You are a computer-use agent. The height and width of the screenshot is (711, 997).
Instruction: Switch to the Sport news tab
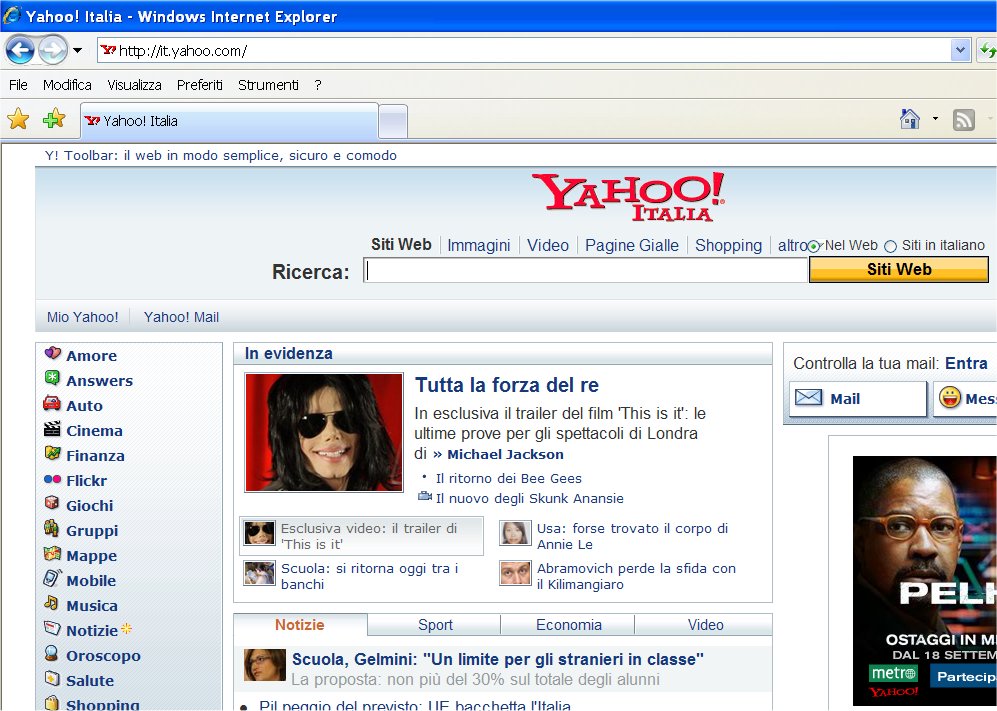435,625
